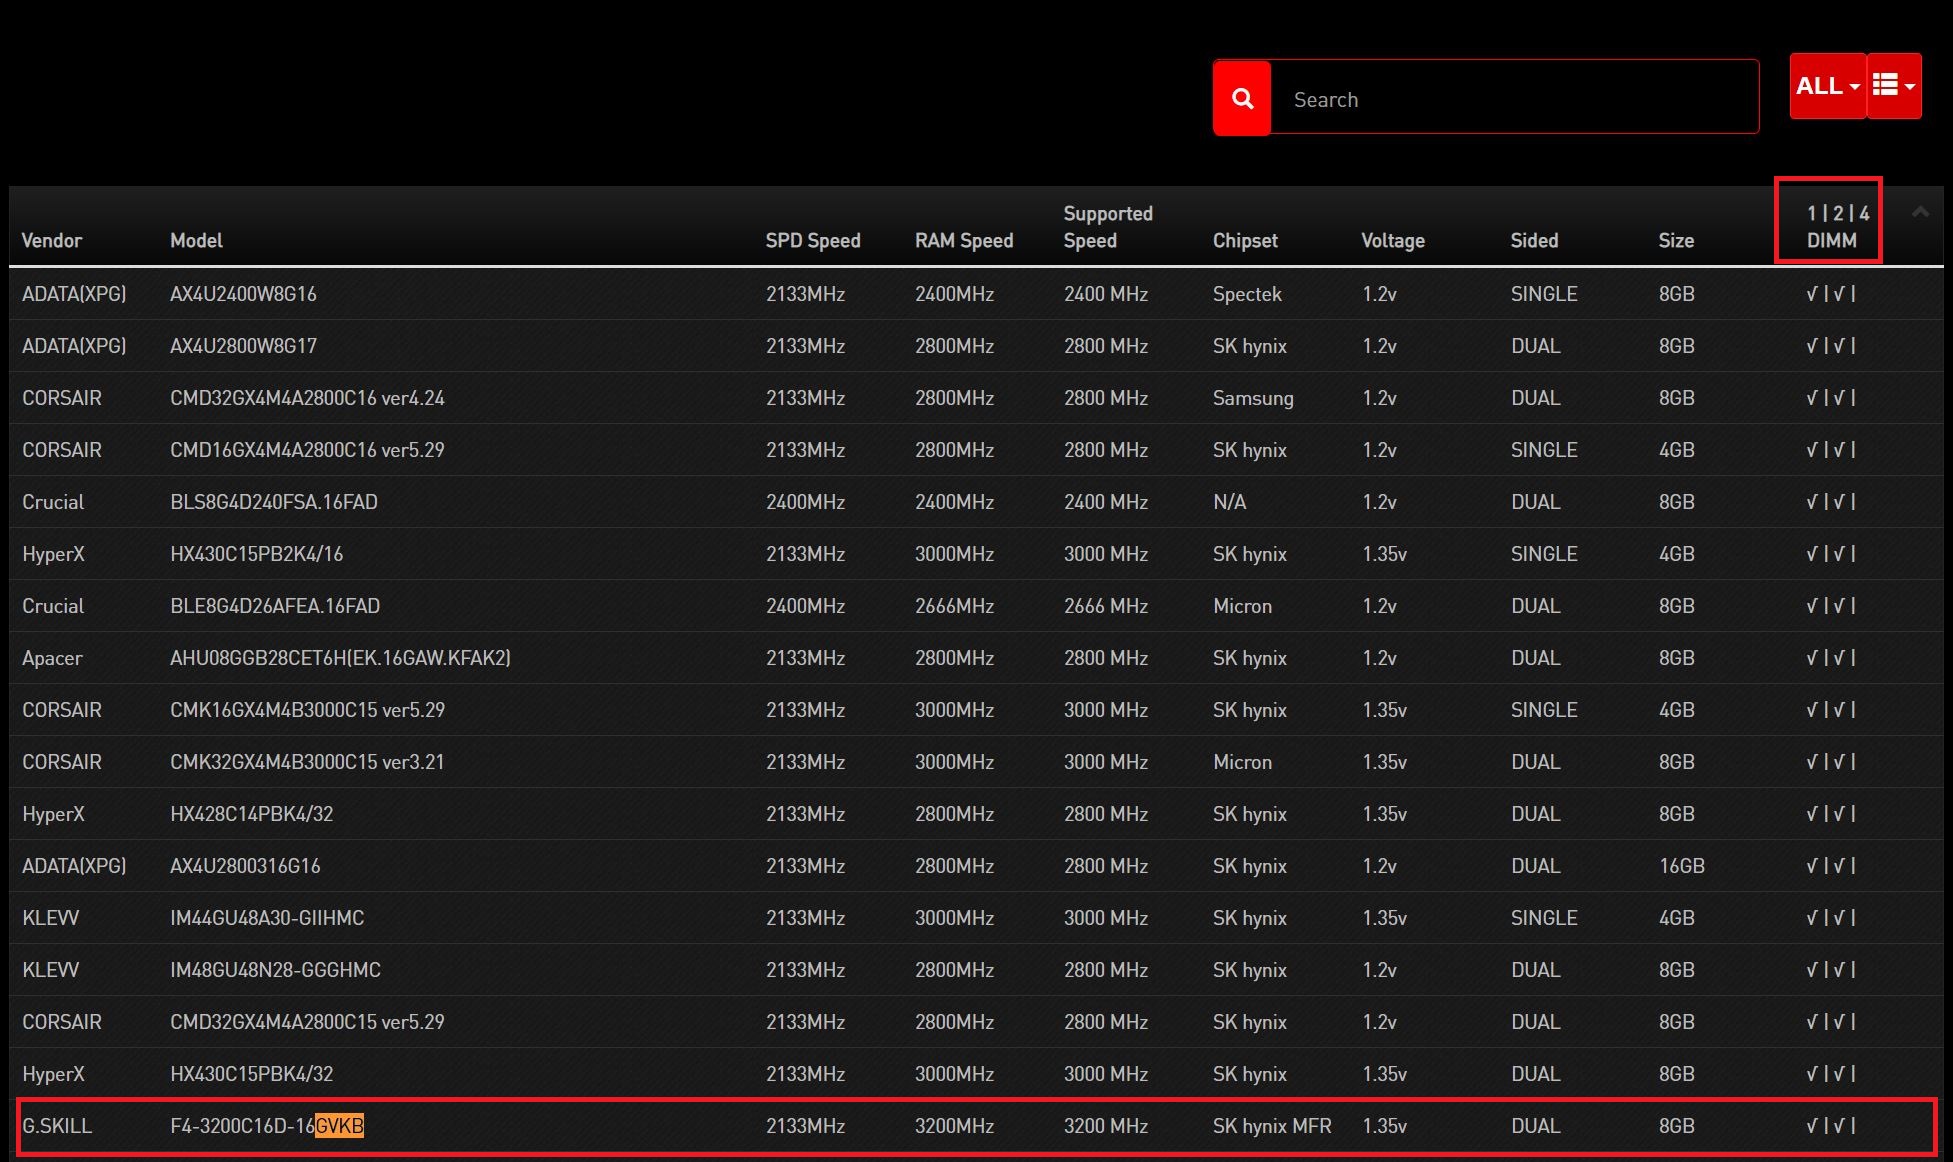Select model AX4U2400W8G16

(x=243, y=294)
